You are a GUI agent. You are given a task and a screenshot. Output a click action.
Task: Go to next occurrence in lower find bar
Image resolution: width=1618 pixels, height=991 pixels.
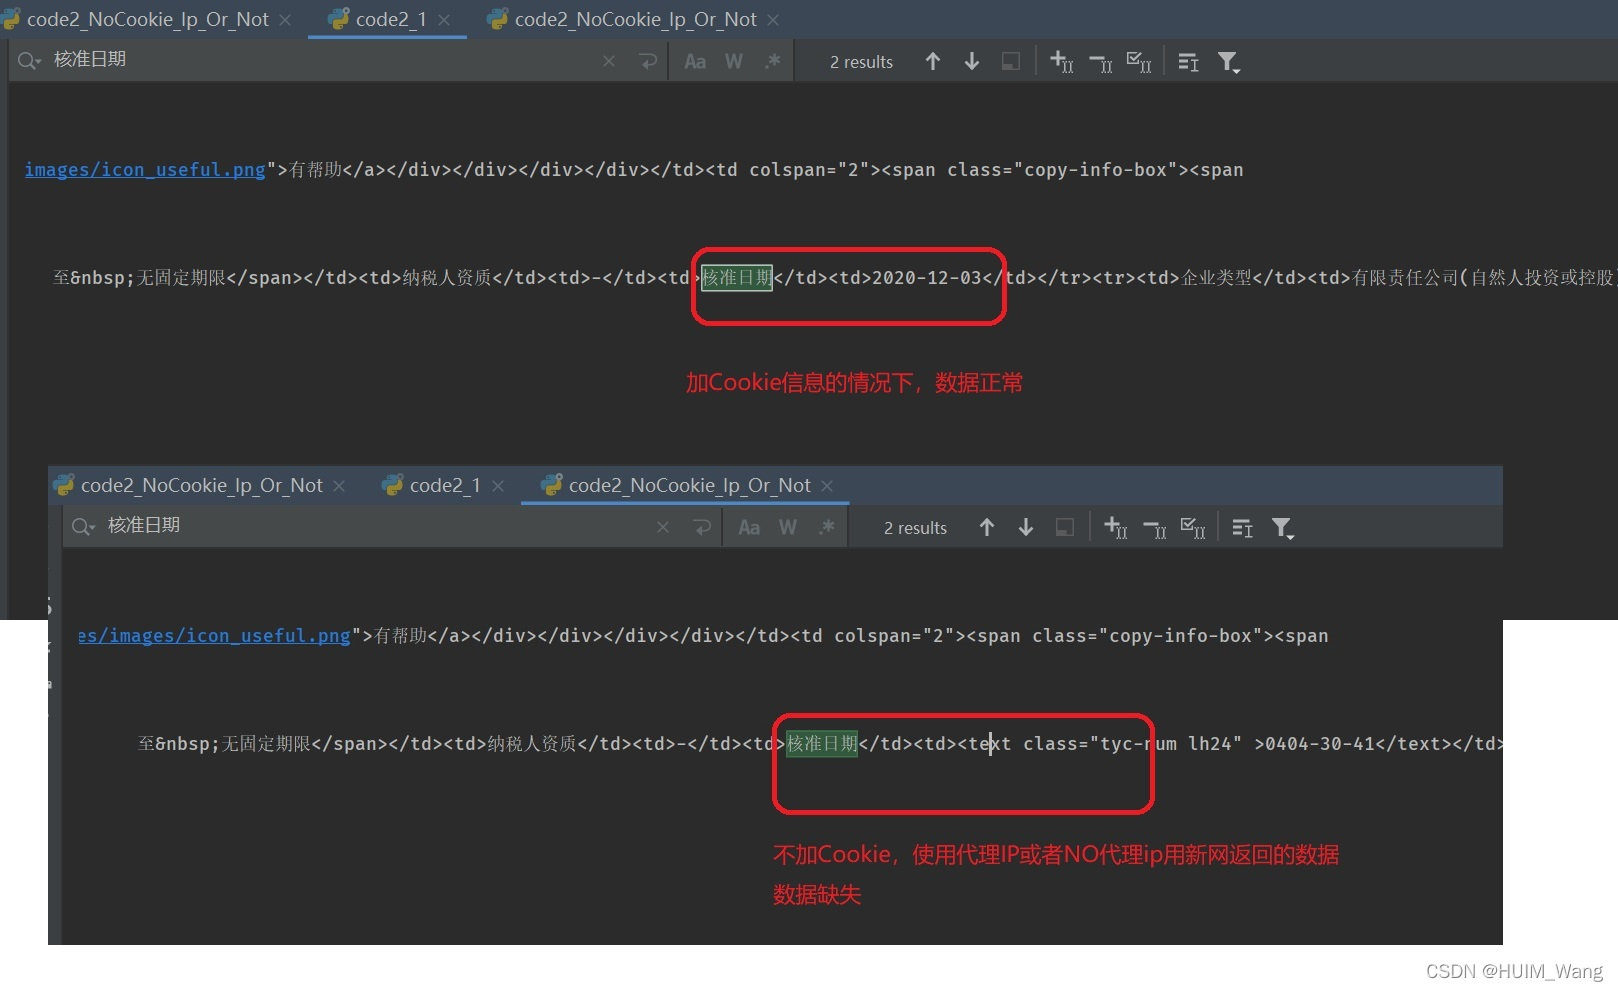coord(1026,527)
